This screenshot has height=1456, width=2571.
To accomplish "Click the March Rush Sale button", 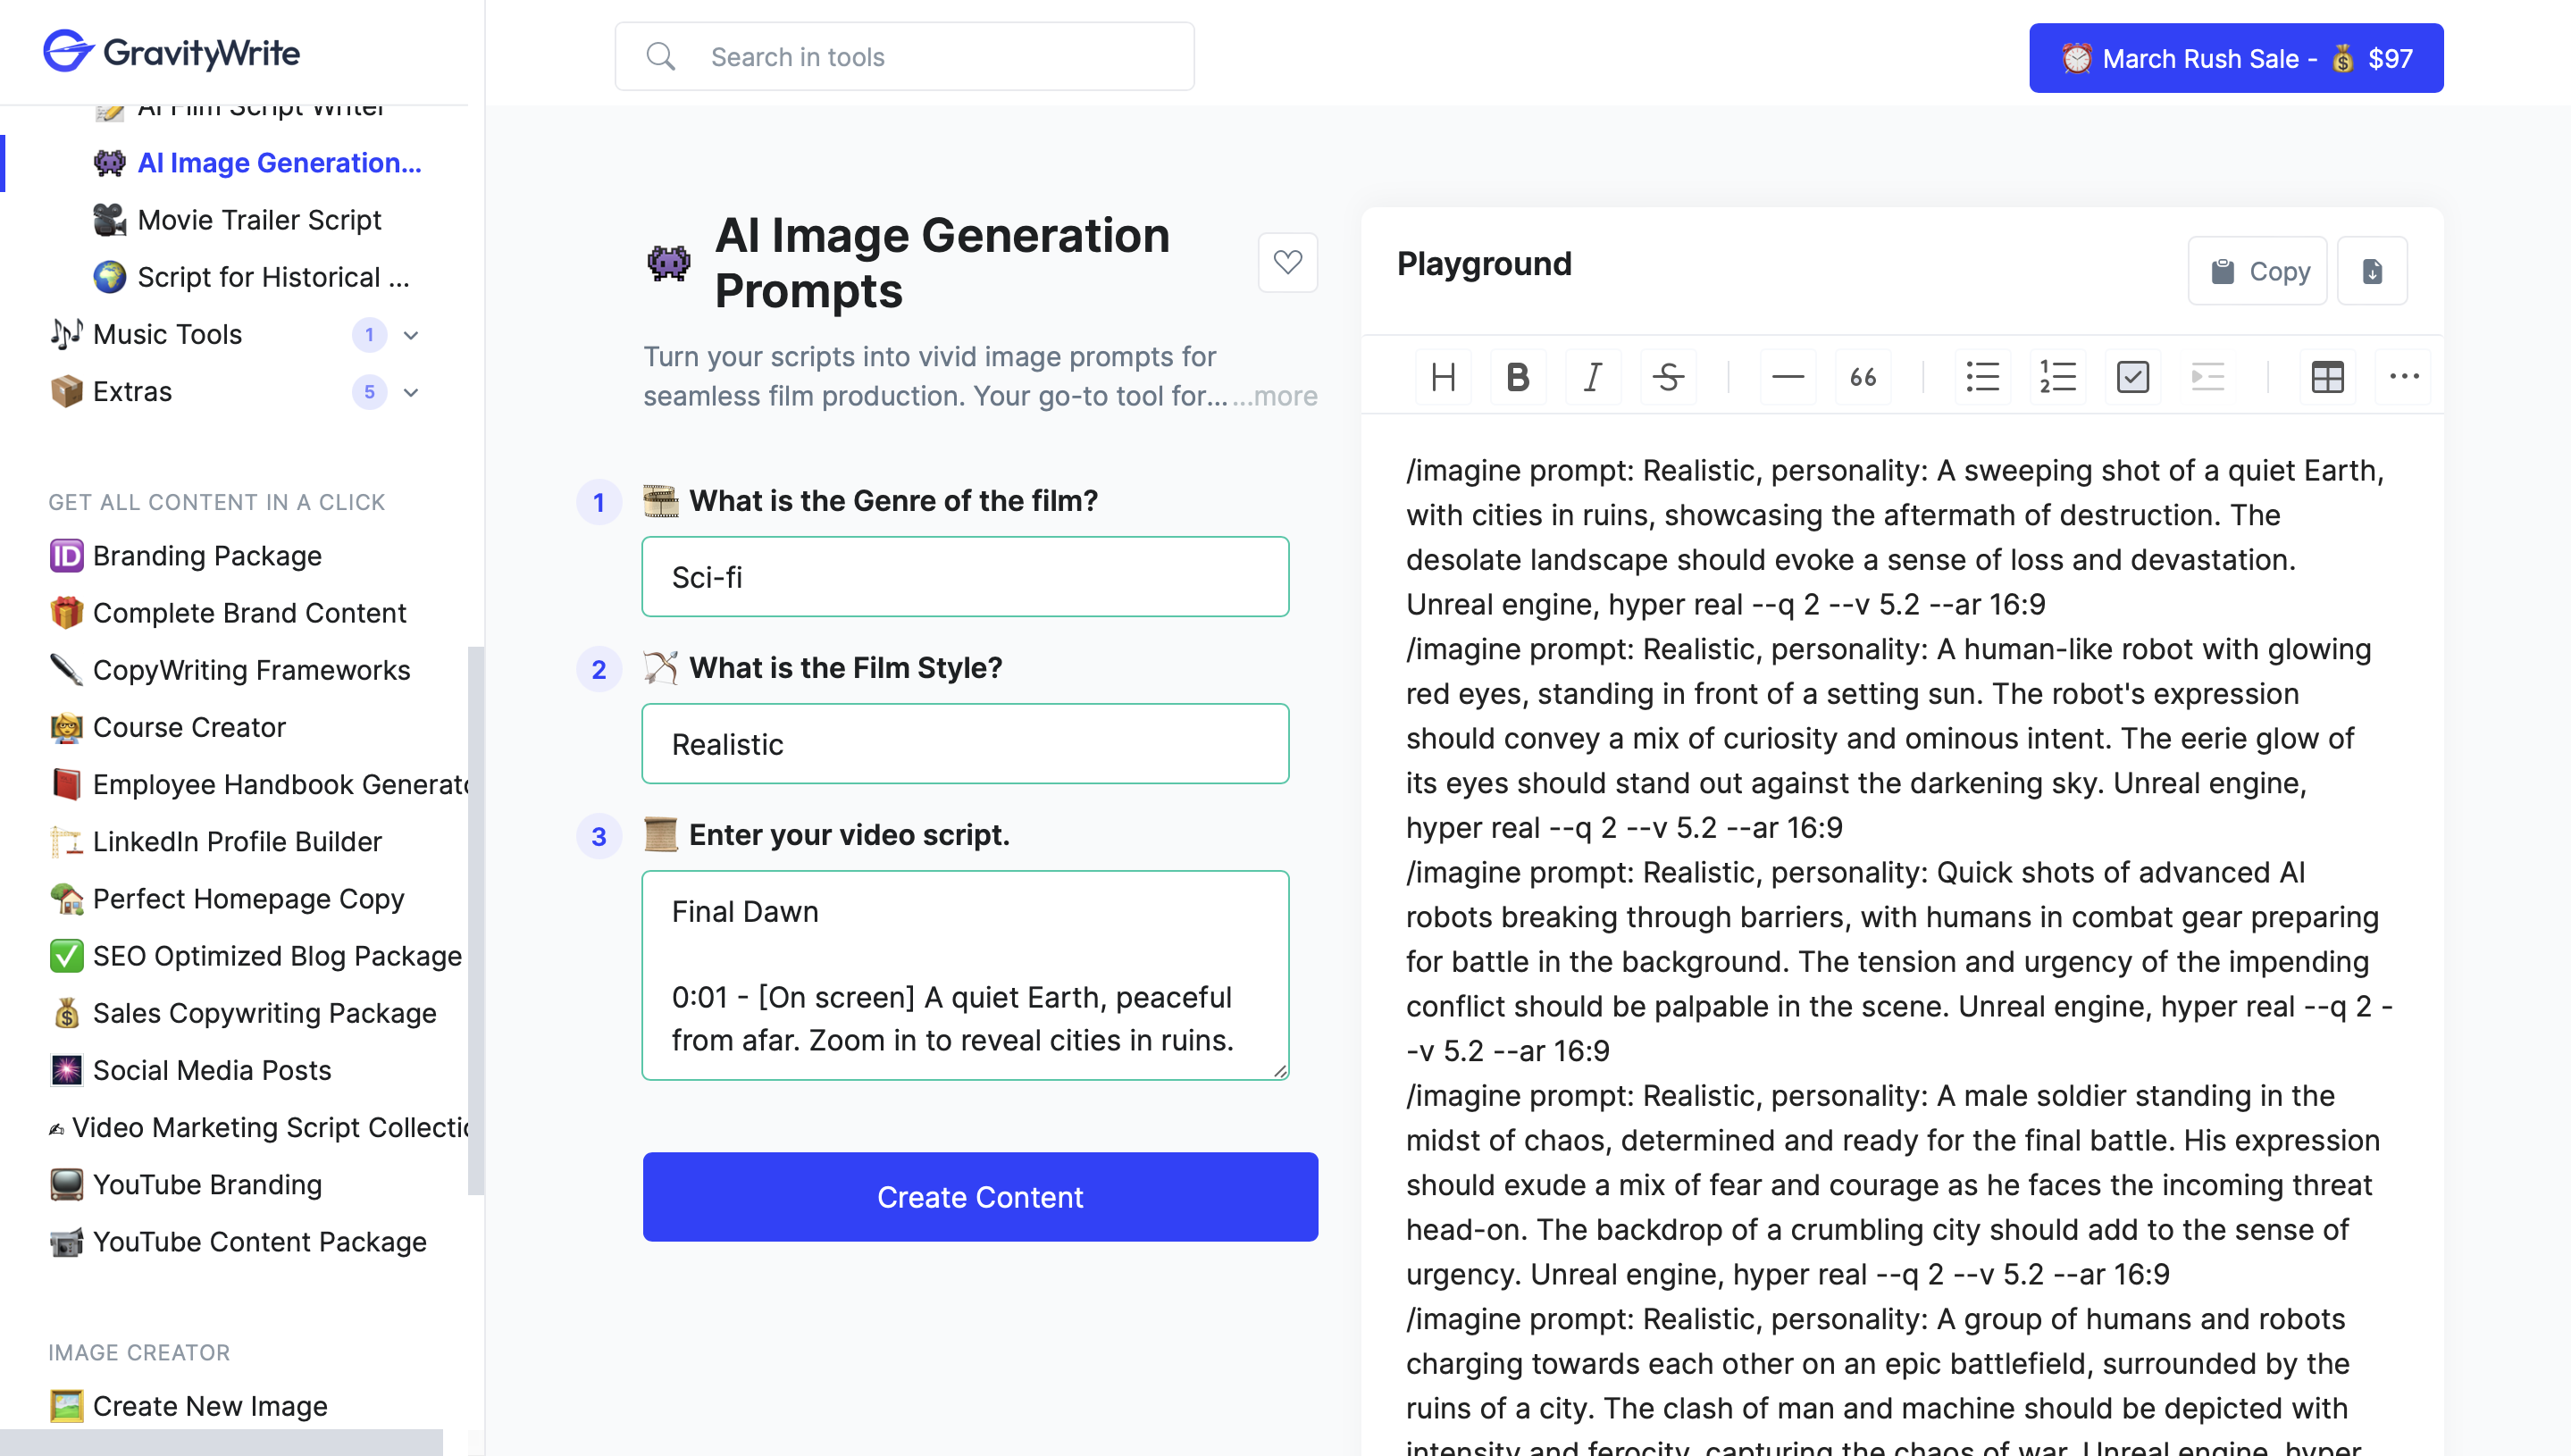I will (2235, 58).
